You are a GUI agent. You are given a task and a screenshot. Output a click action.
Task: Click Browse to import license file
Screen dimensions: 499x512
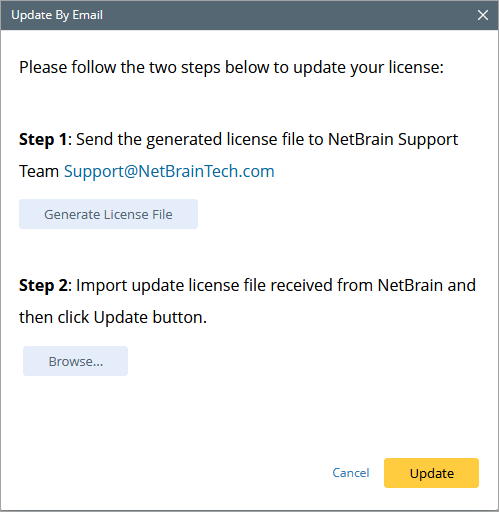click(75, 361)
